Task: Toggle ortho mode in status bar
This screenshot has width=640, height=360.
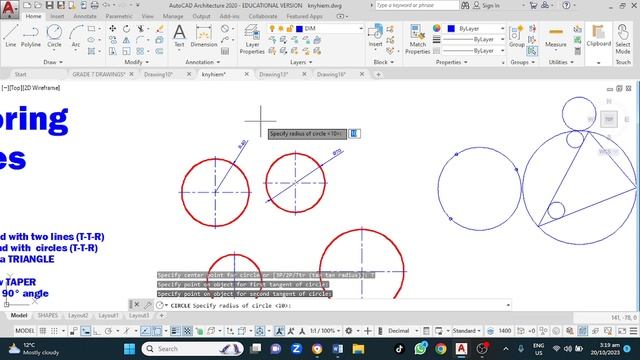Action: click(x=97, y=331)
